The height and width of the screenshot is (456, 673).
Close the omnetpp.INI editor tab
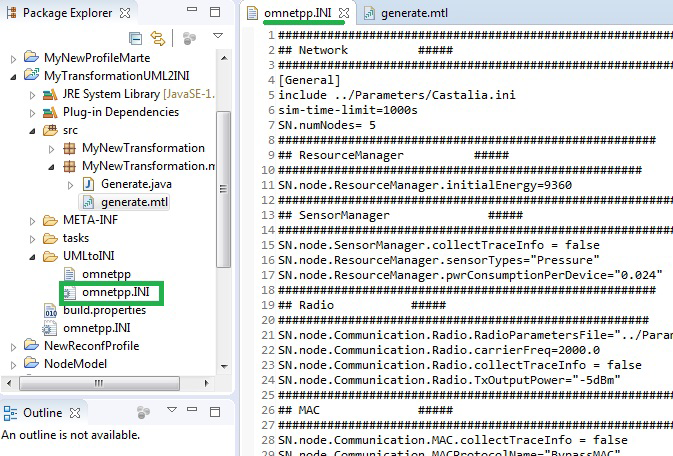point(344,13)
